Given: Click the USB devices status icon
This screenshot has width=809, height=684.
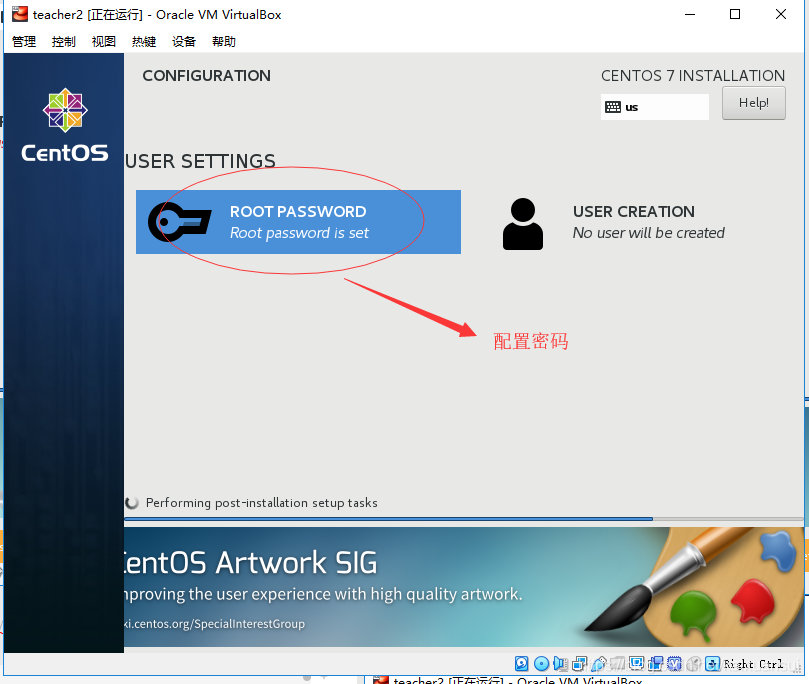Looking at the screenshot, I should [x=599, y=663].
